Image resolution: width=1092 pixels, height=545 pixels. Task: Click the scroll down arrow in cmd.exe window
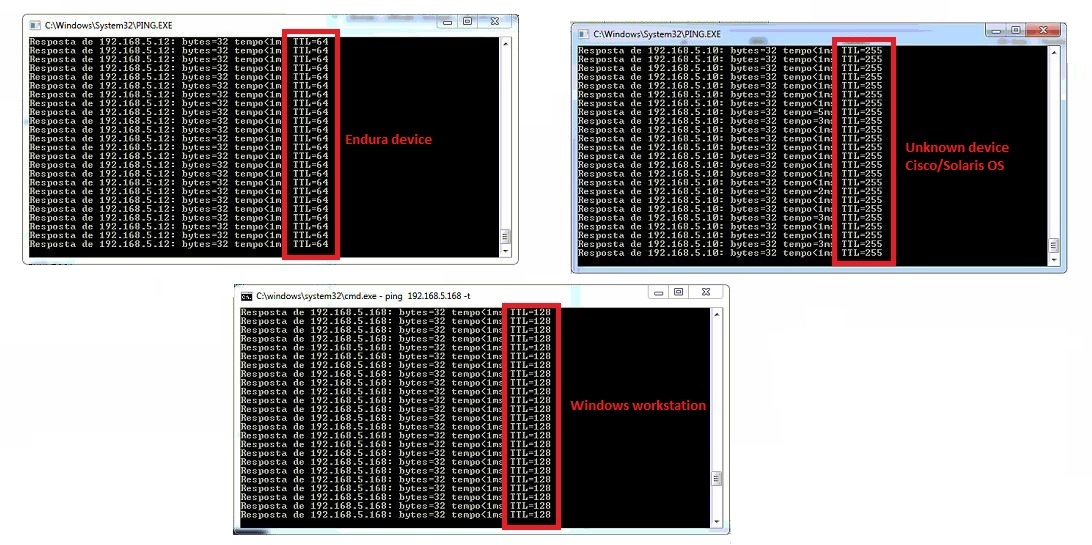pyautogui.click(x=715, y=521)
